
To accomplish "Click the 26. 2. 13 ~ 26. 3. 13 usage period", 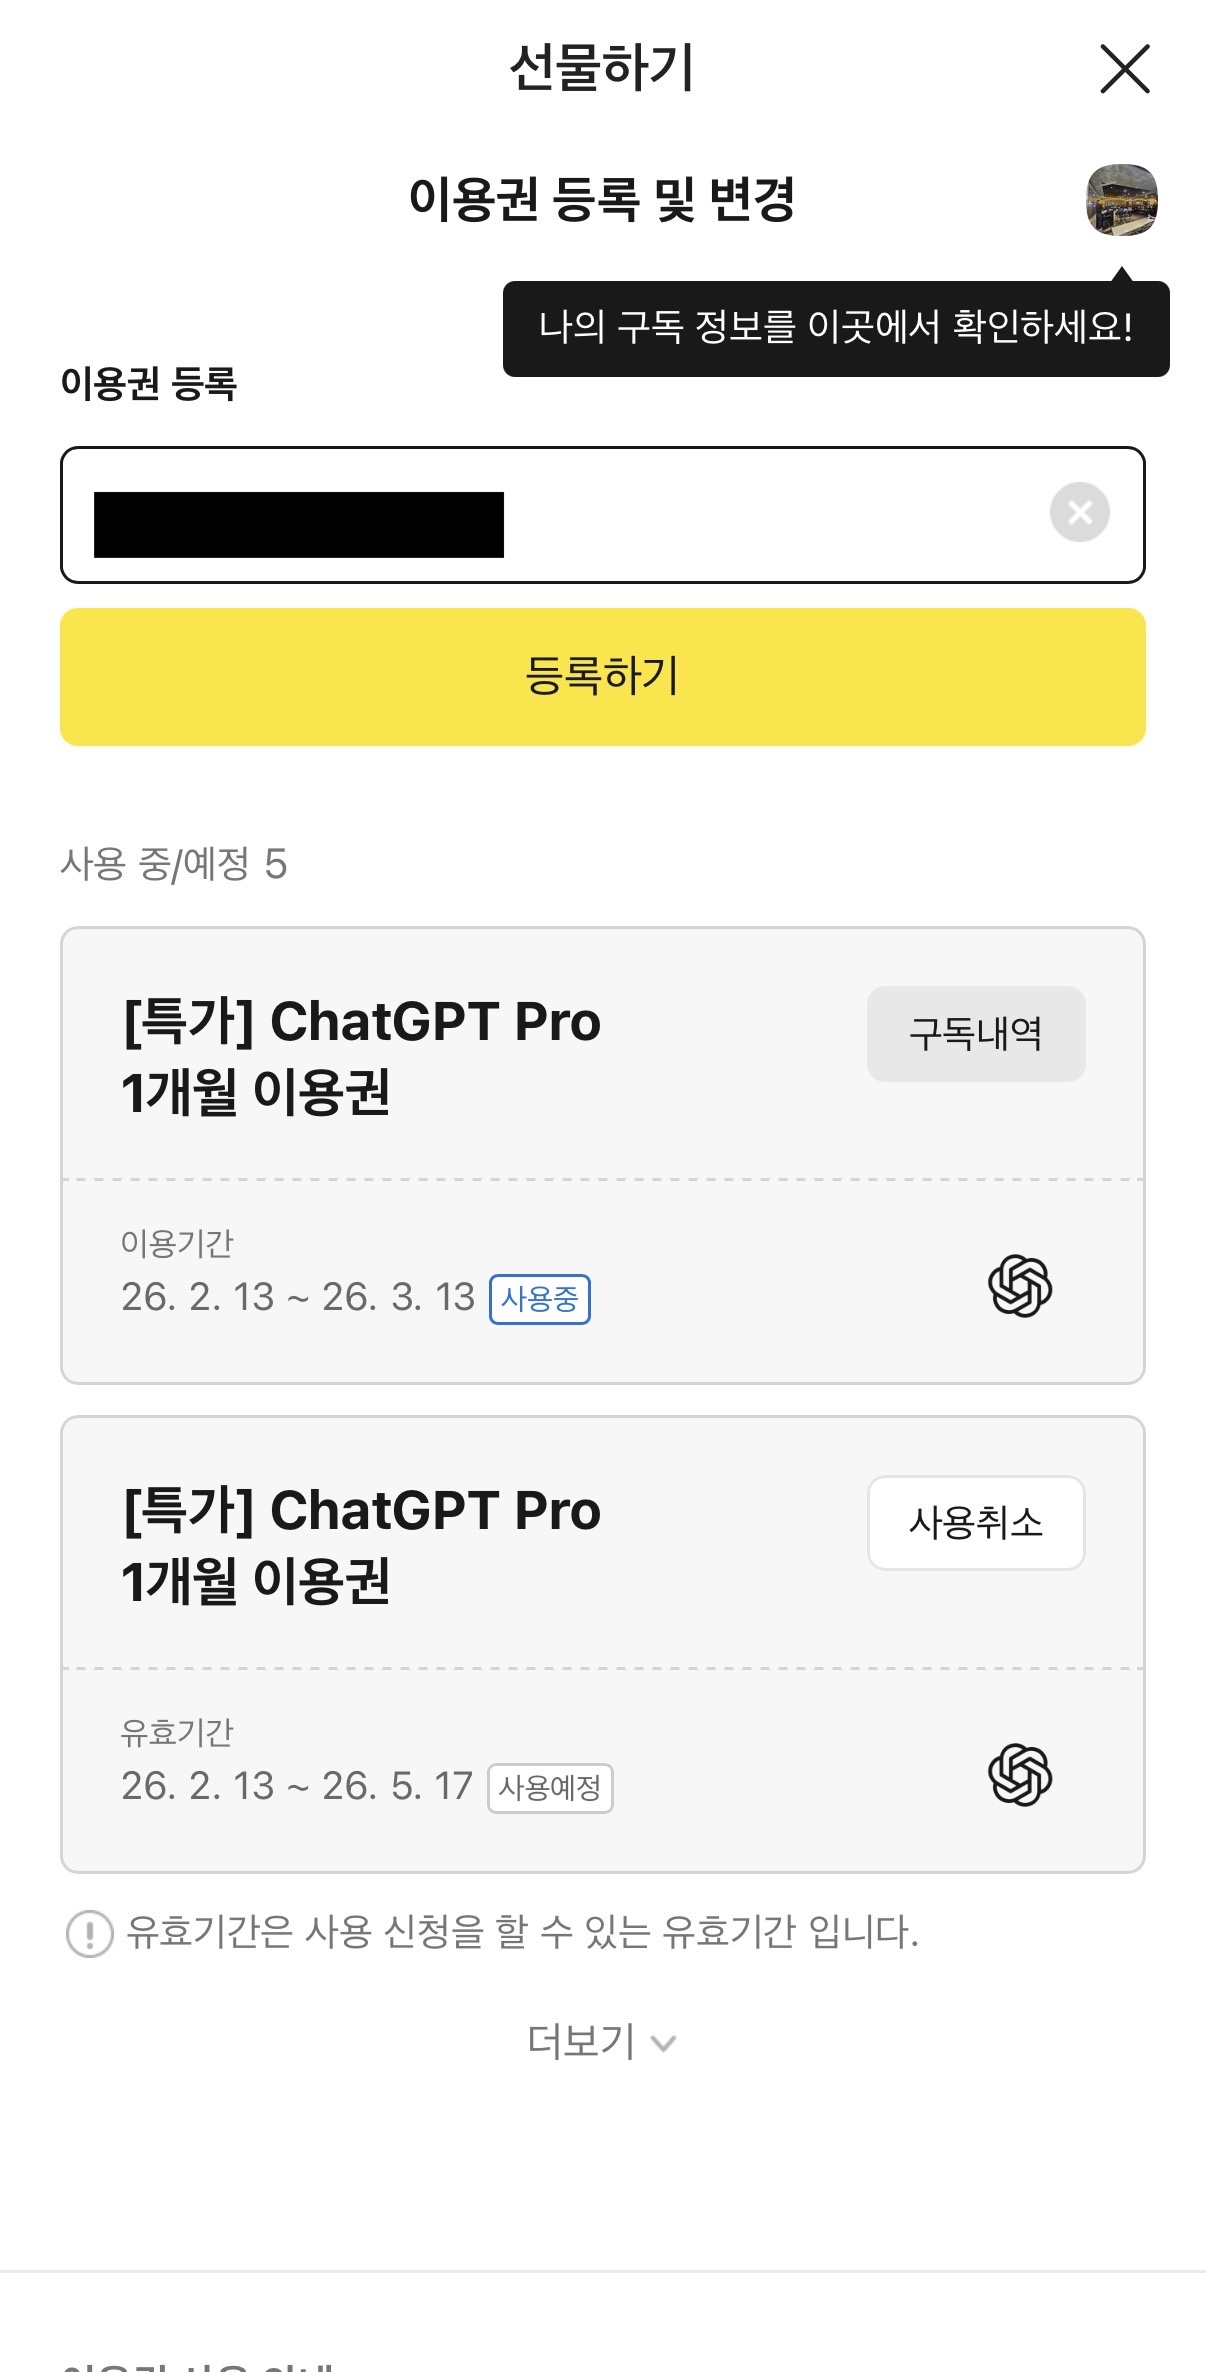I will click(298, 1297).
